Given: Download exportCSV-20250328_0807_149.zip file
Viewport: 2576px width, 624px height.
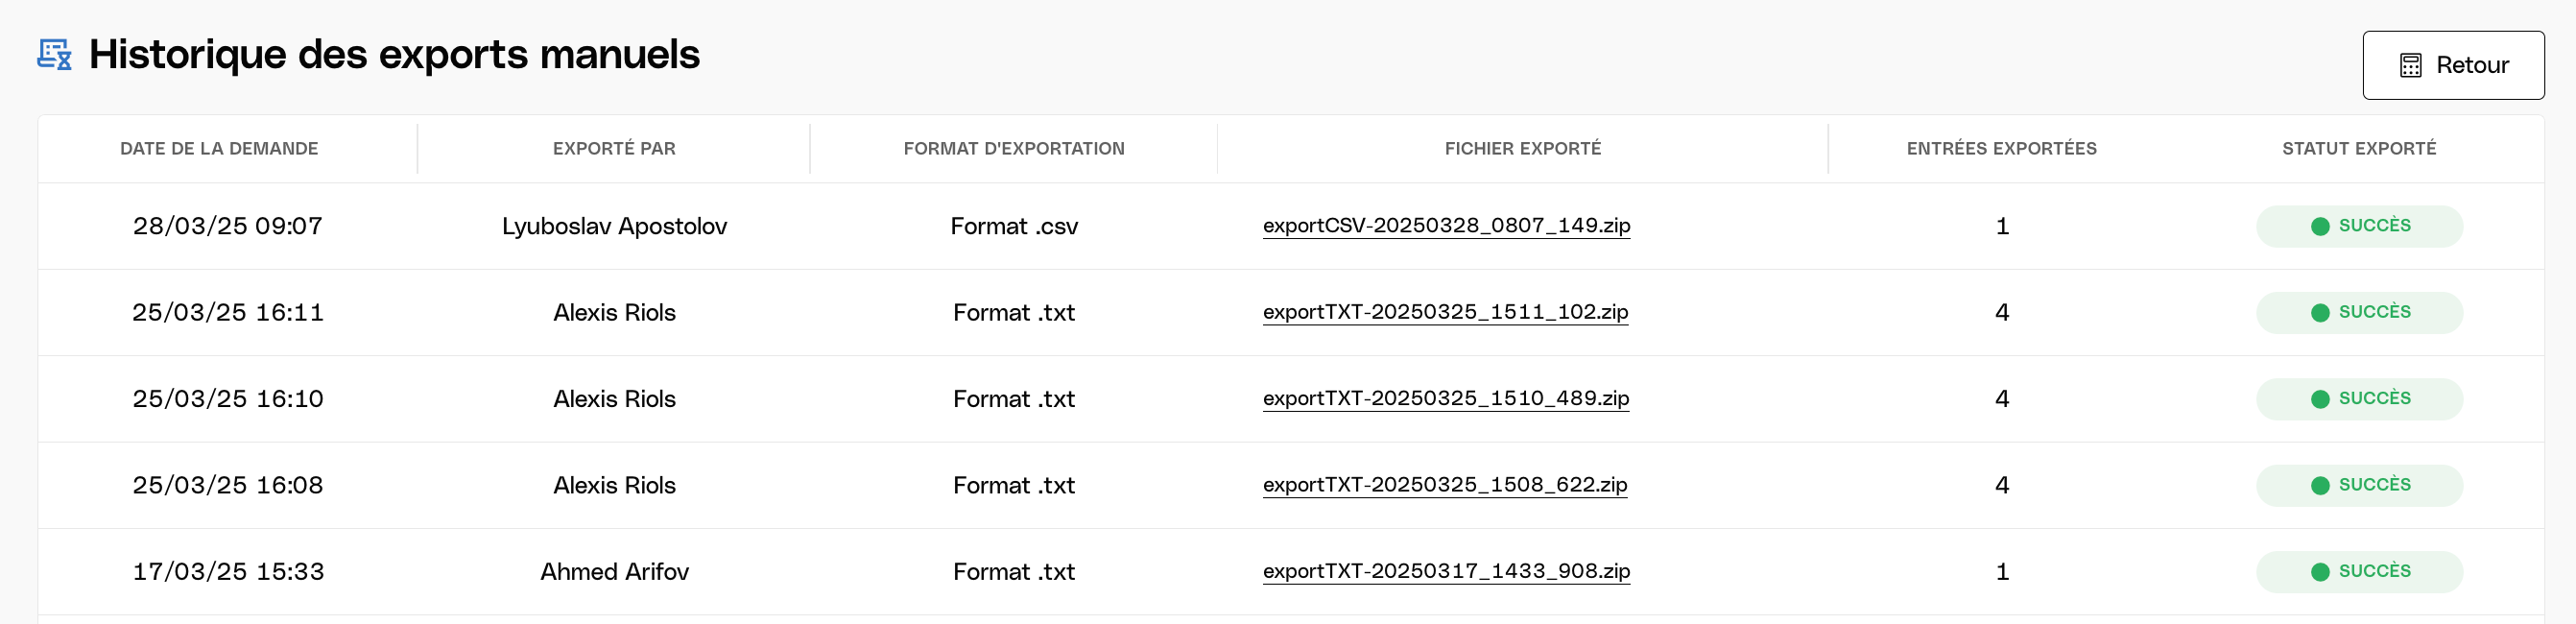Looking at the screenshot, I should point(1445,226).
